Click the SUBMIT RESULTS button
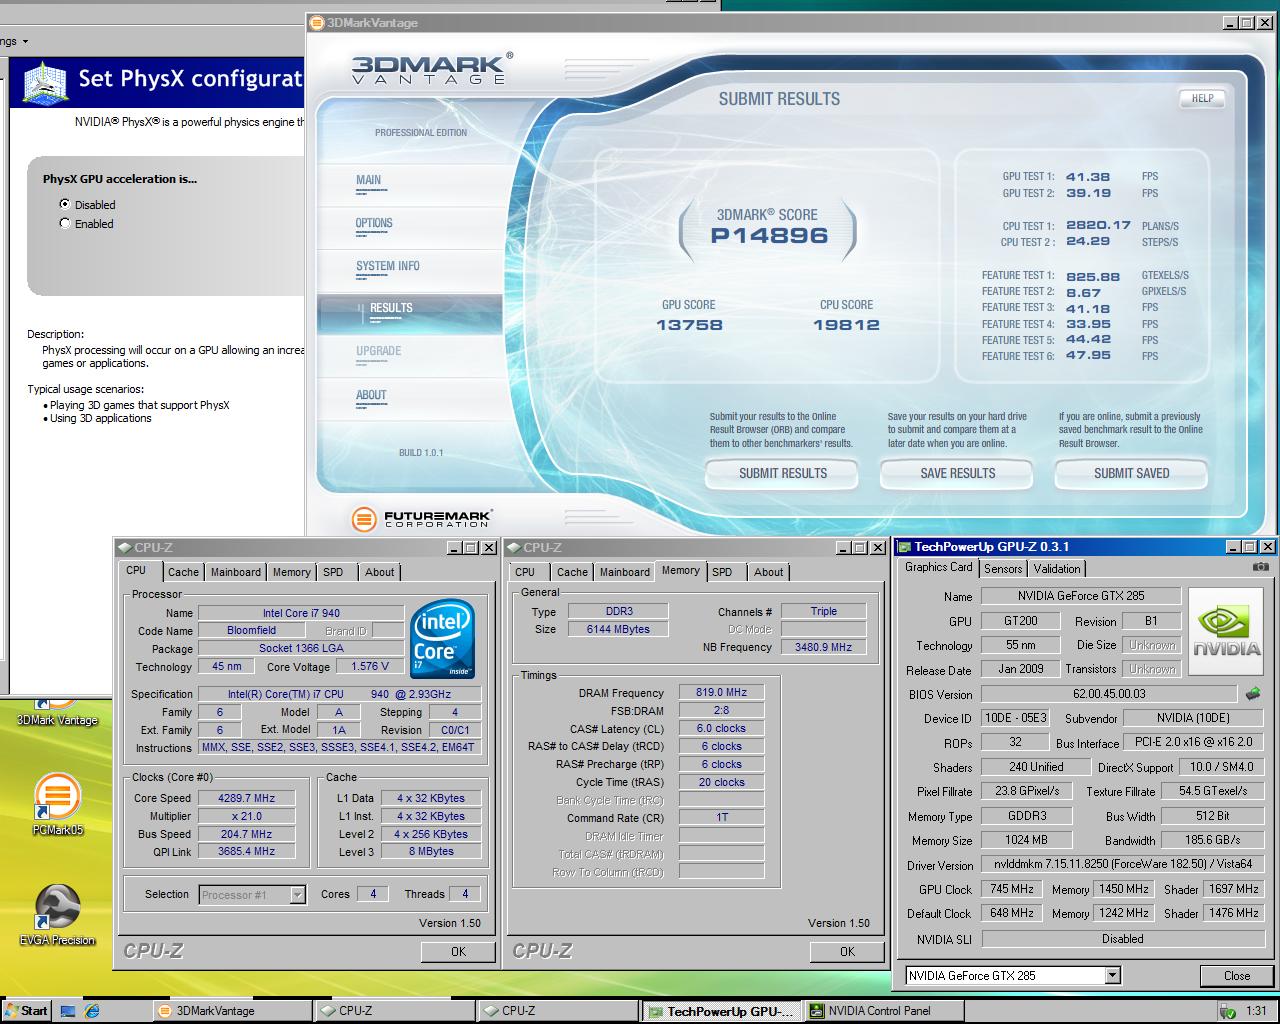The width and height of the screenshot is (1280, 1024). 783,474
